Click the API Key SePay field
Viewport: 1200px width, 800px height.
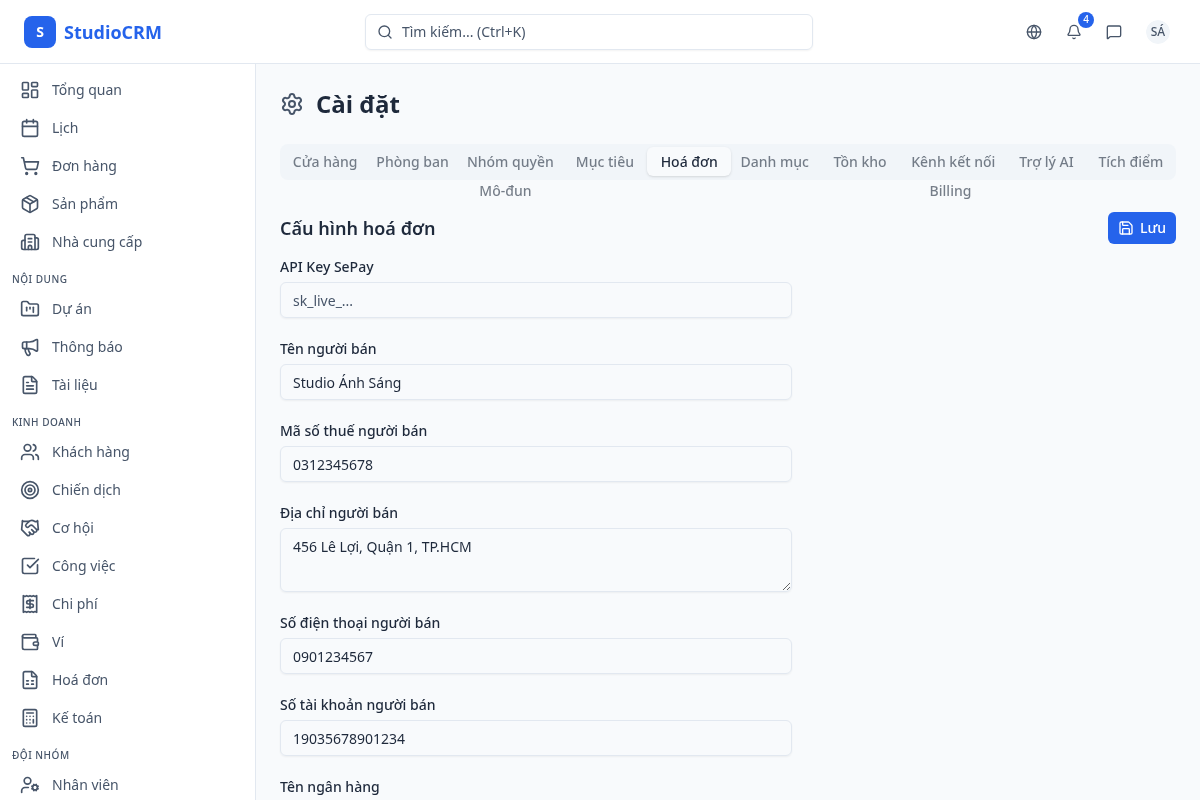(x=535, y=300)
